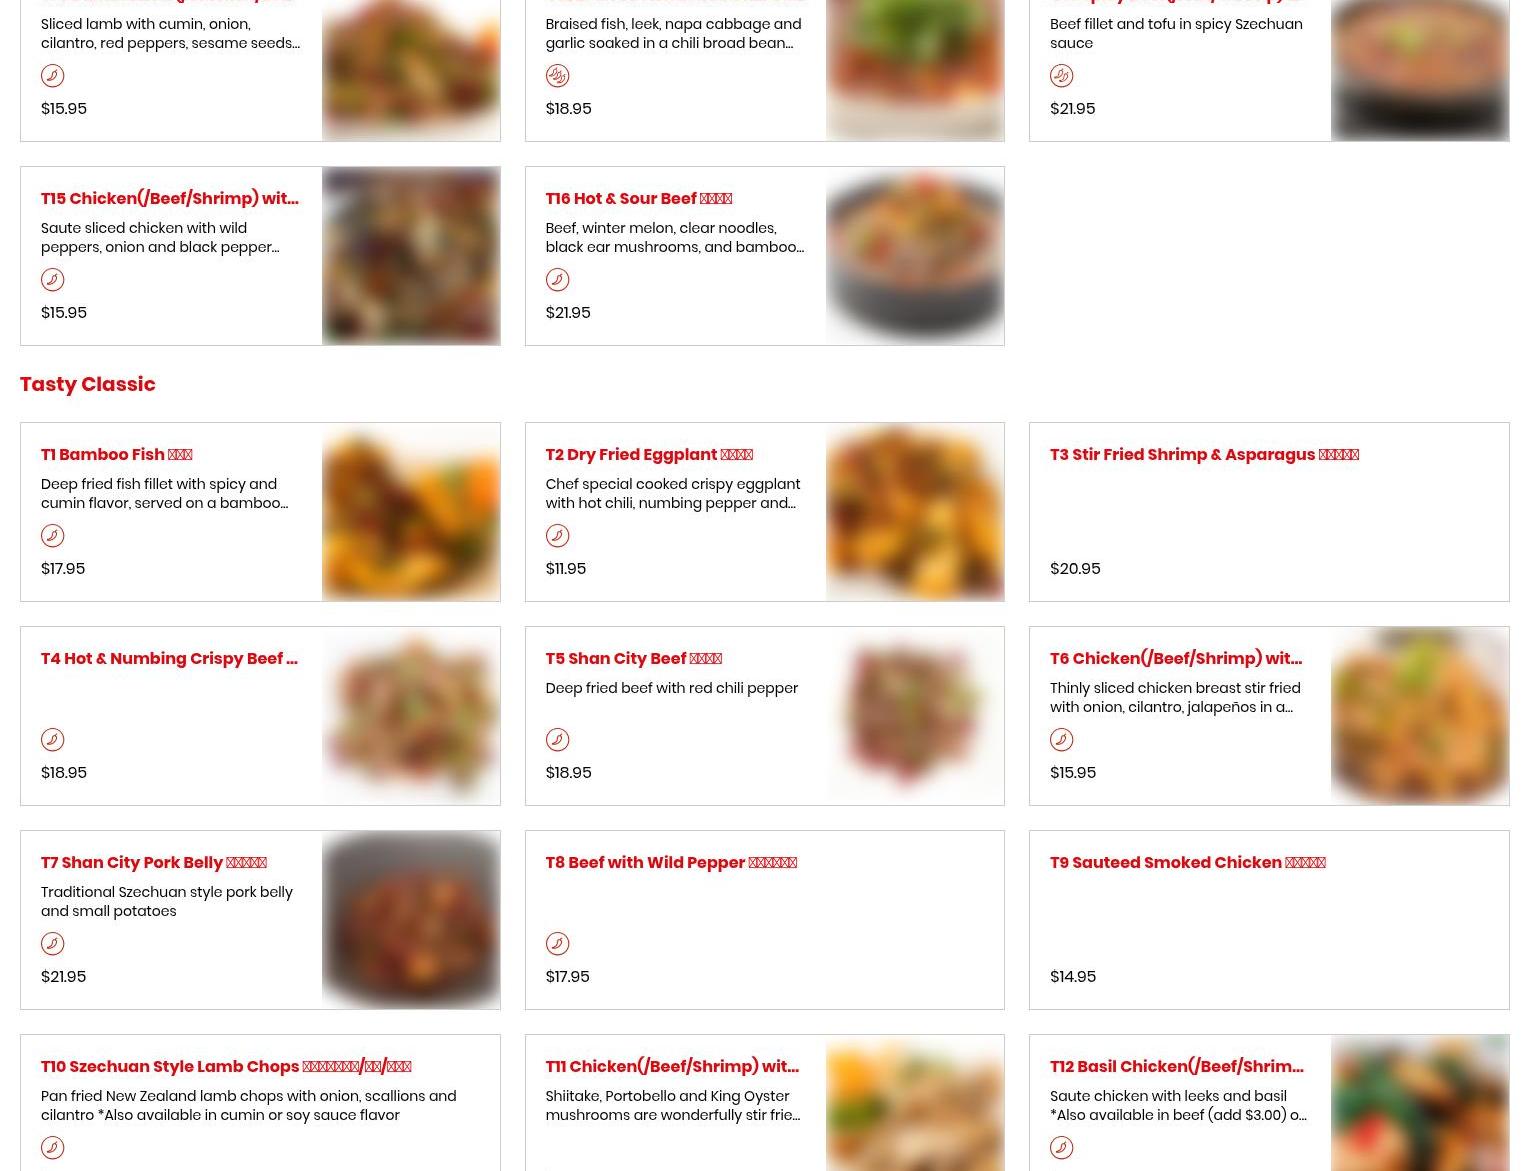The height and width of the screenshot is (1171, 1530).
Task: Click the T15 Chicken with wild peppers photo
Action: [x=411, y=256]
